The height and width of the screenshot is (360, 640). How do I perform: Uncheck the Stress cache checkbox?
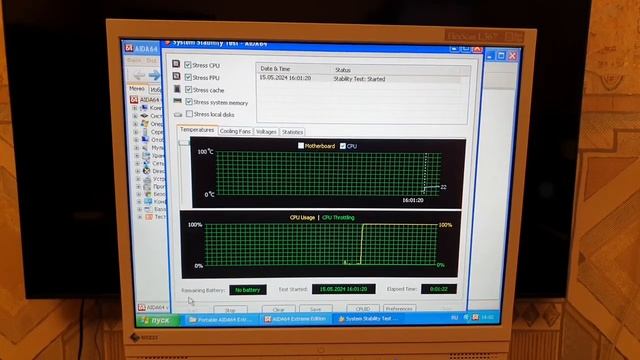(x=189, y=89)
